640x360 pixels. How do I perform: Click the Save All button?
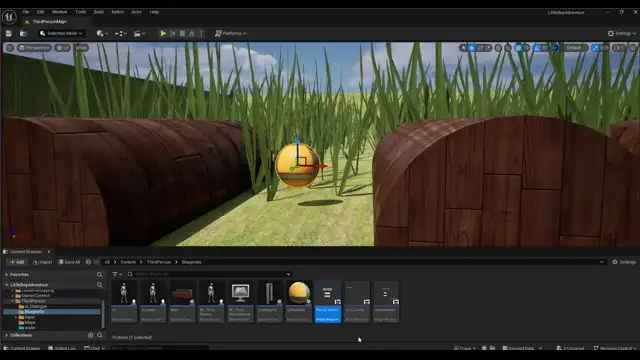pos(69,262)
